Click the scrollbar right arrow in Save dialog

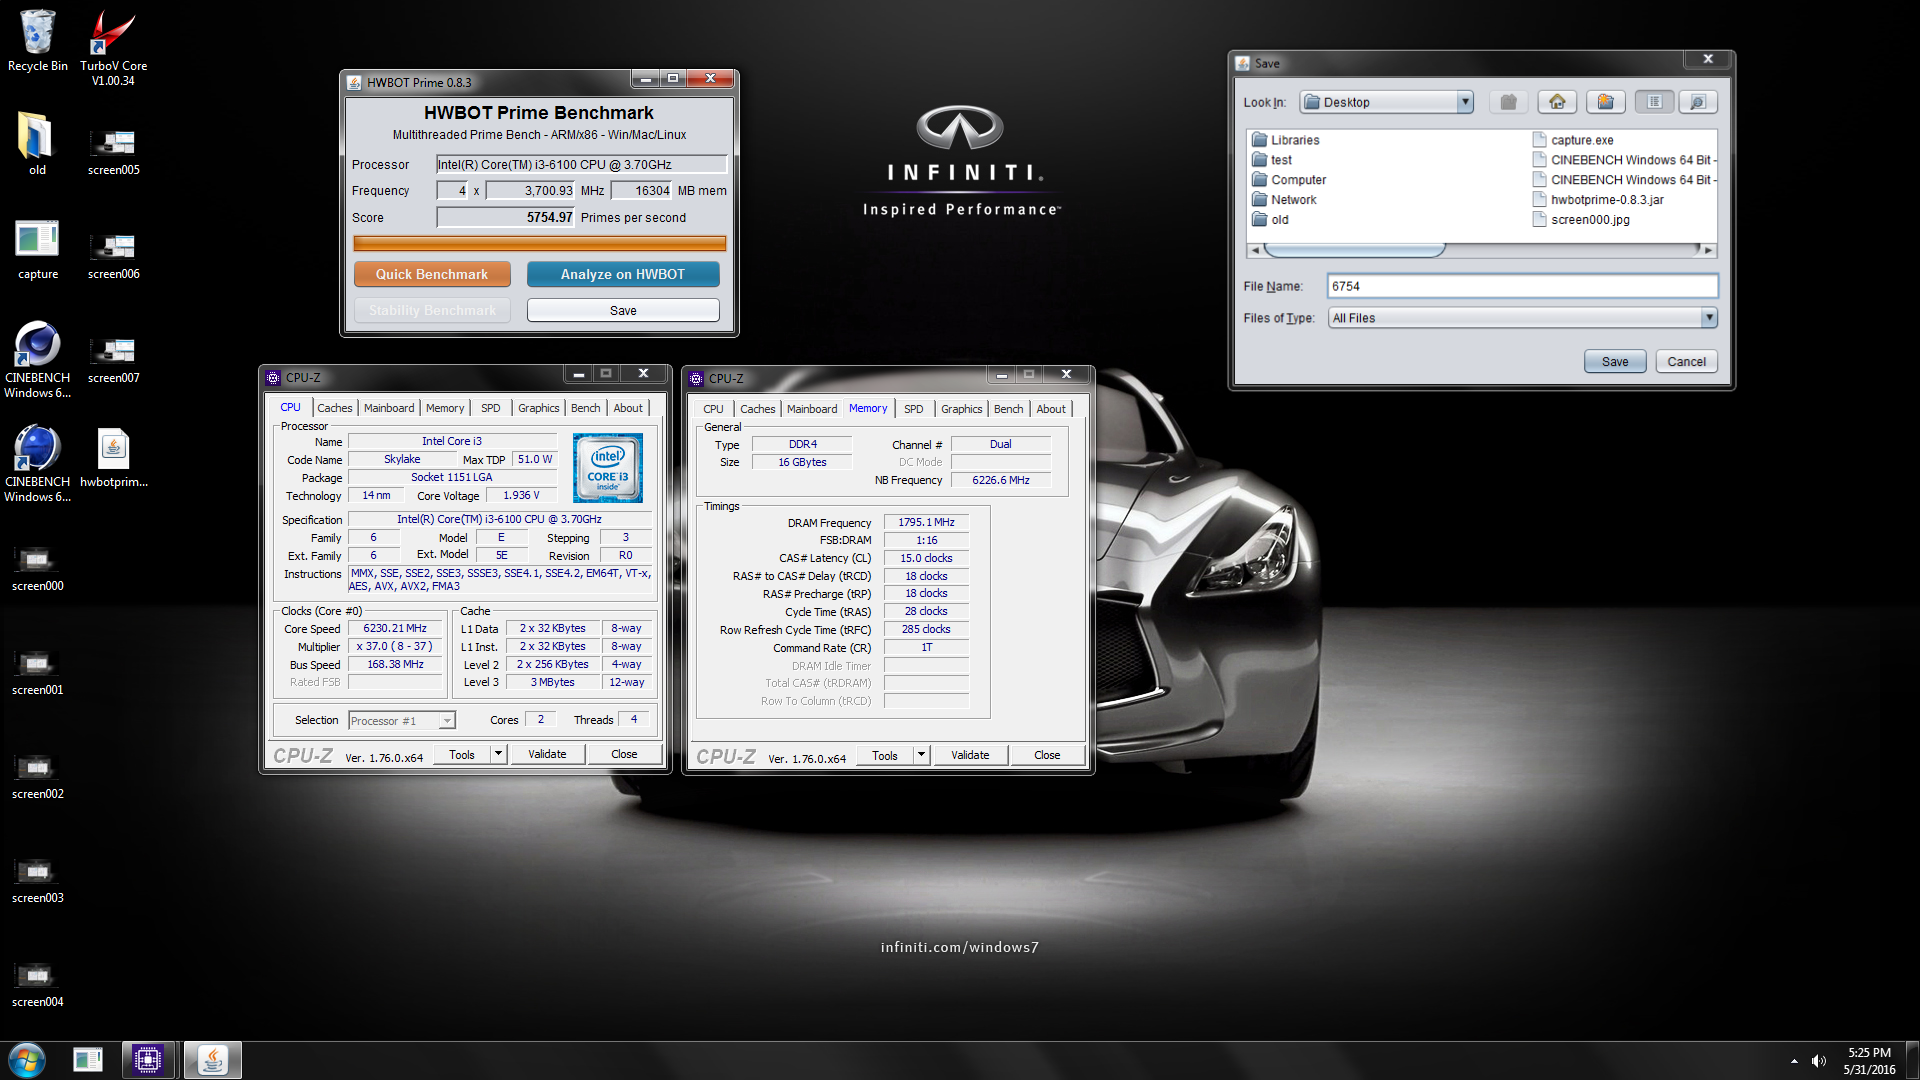pyautogui.click(x=1708, y=250)
